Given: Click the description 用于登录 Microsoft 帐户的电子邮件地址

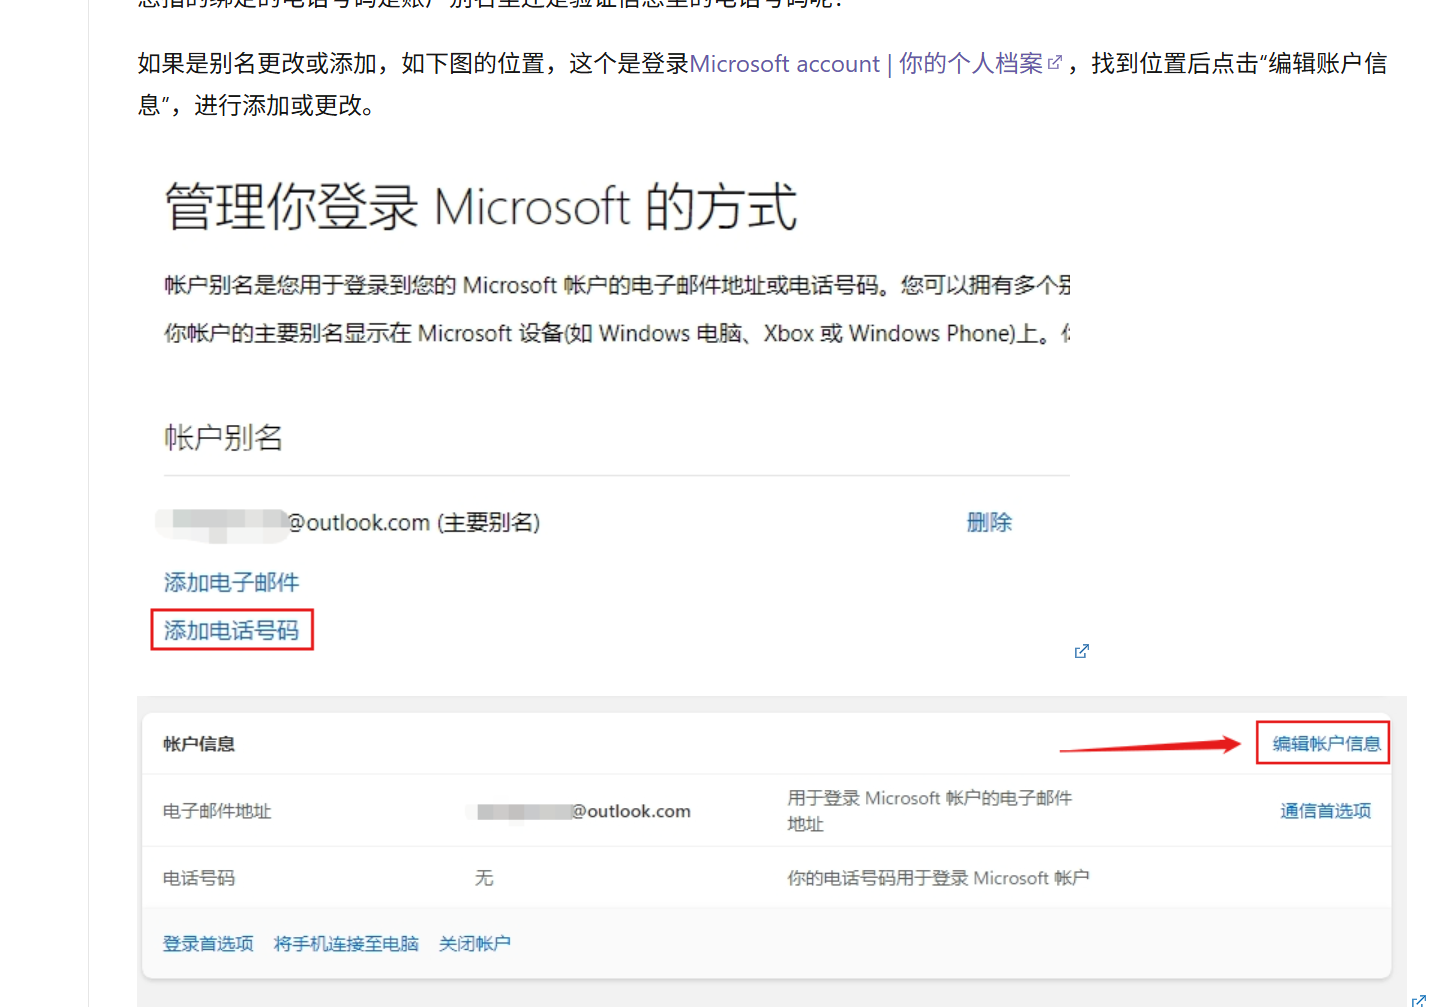Looking at the screenshot, I should [x=930, y=811].
